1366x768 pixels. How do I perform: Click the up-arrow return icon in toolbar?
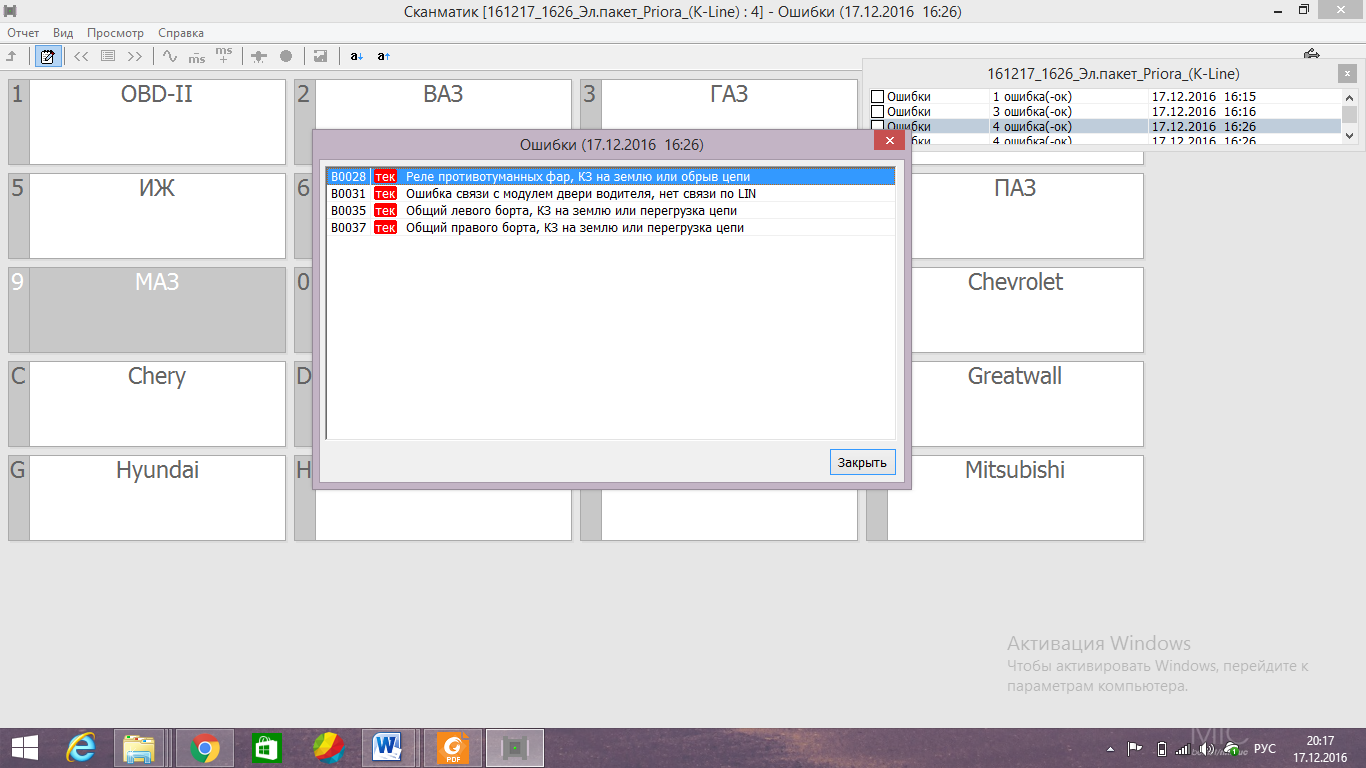pyautogui.click(x=12, y=56)
